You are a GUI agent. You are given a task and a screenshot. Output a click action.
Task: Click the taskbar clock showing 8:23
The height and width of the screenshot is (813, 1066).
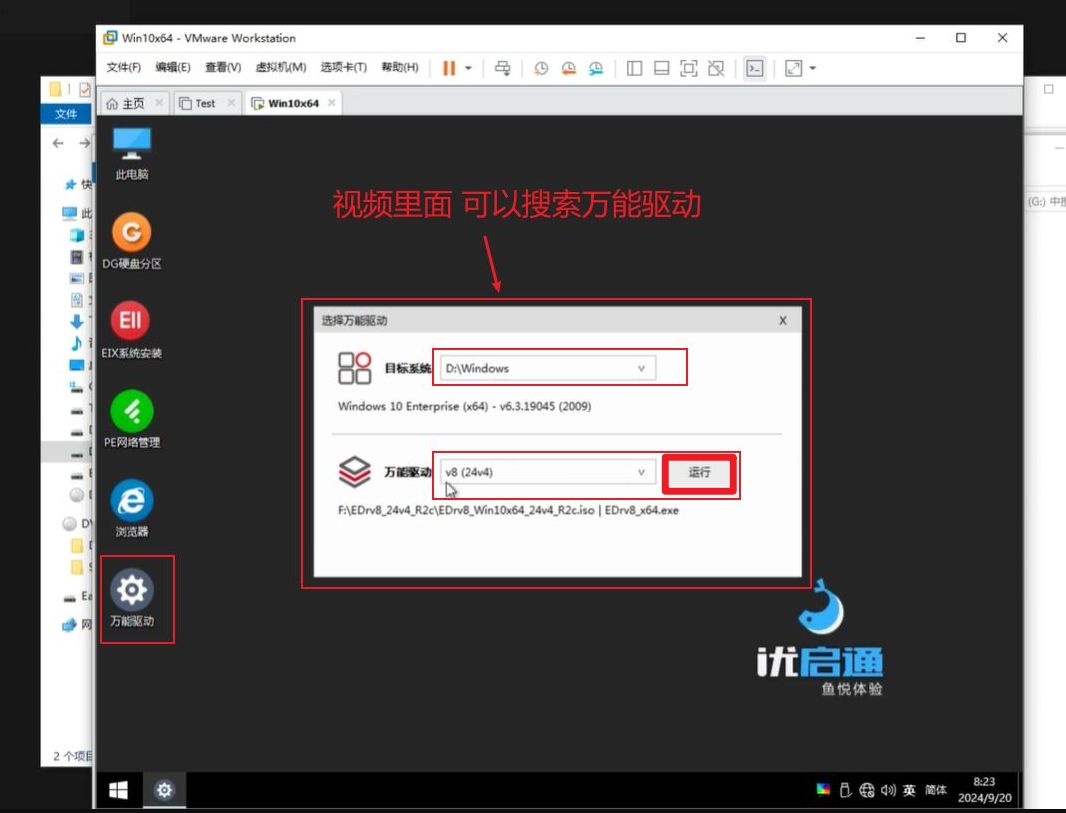tap(983, 790)
